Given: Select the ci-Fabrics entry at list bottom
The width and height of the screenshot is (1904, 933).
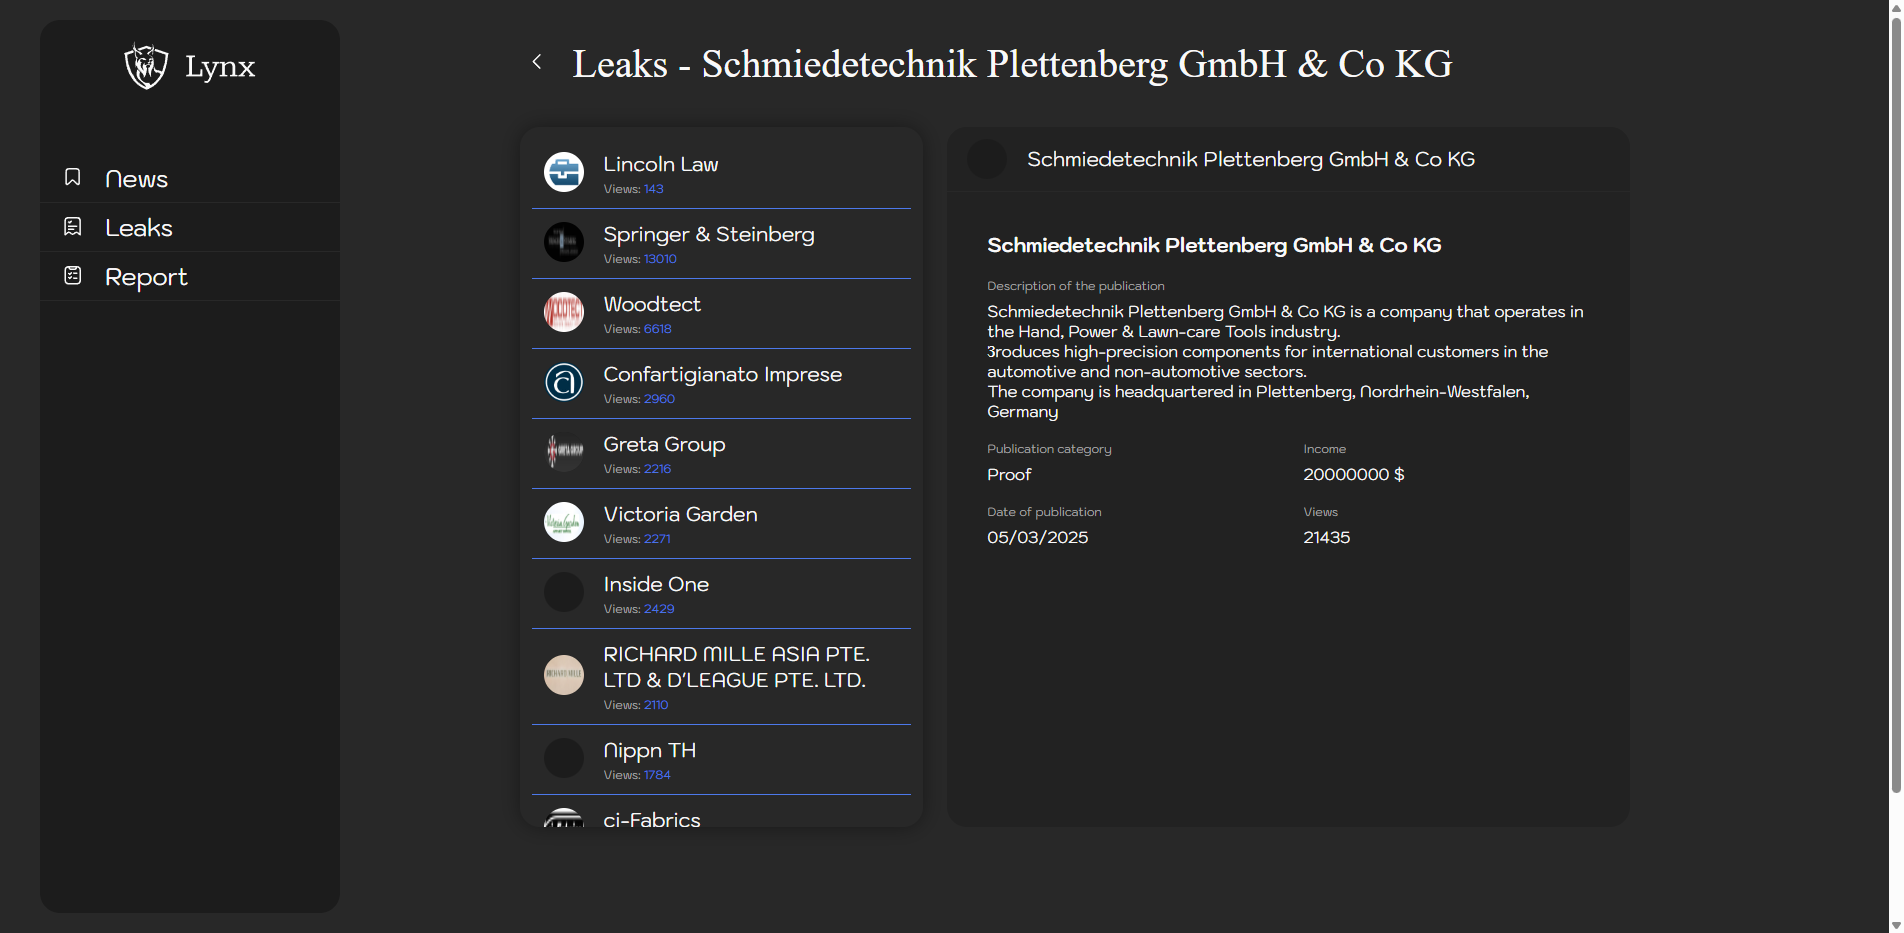Looking at the screenshot, I should tap(651, 818).
